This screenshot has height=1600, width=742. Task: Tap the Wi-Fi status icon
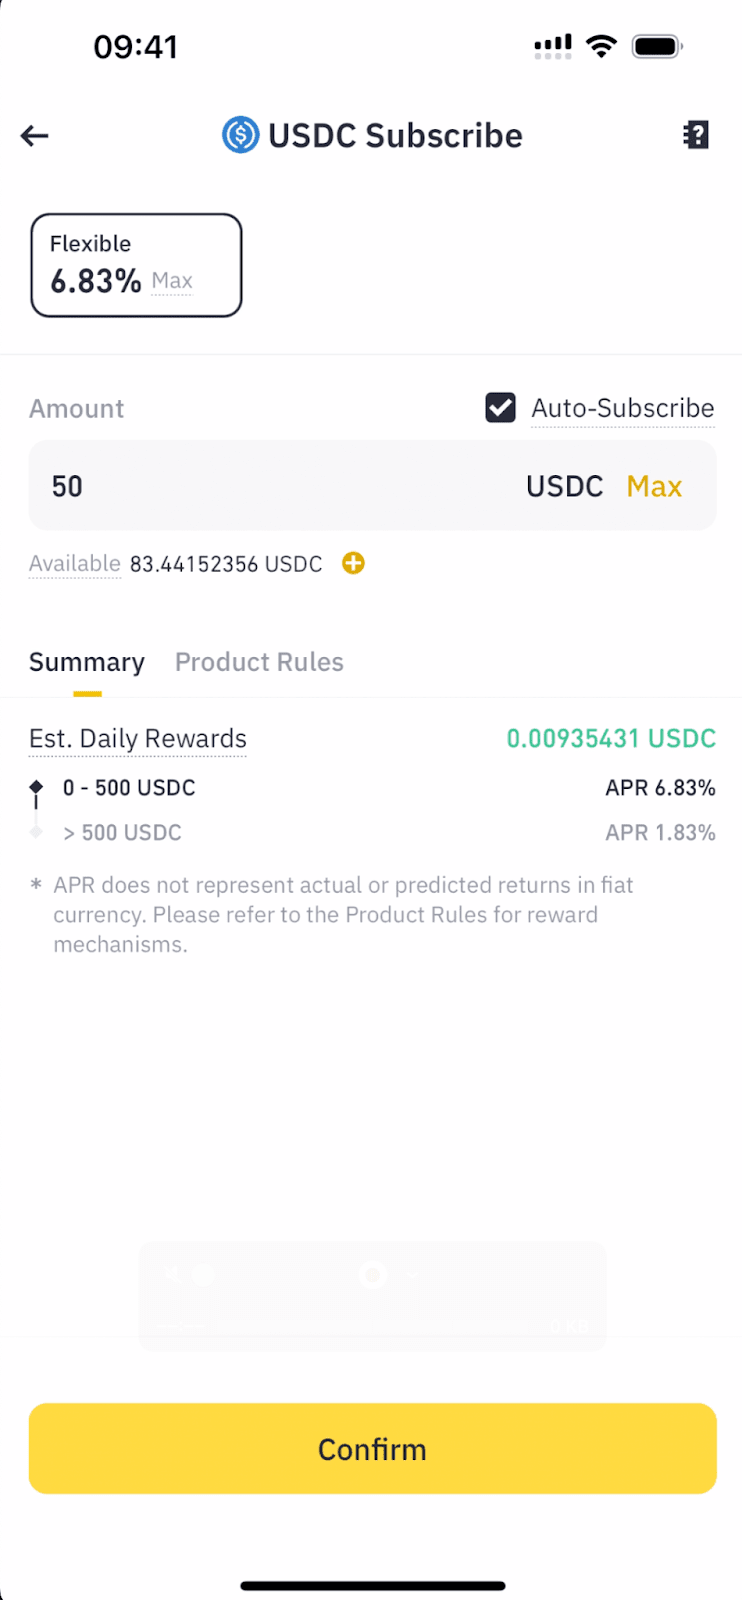(x=601, y=46)
